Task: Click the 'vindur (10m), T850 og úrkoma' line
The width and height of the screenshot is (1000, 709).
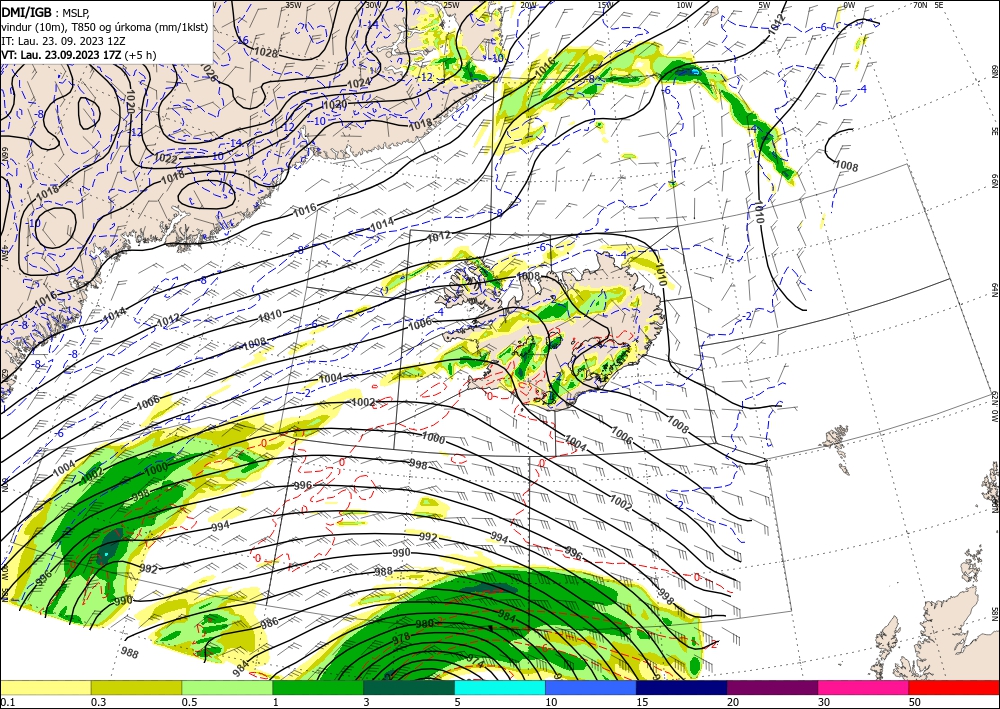Action: click(105, 27)
